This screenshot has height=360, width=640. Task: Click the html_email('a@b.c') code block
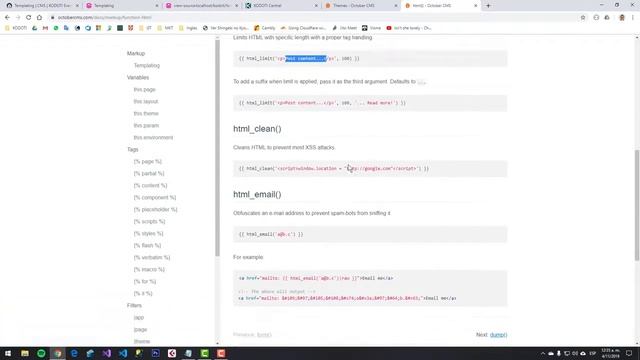(370, 234)
